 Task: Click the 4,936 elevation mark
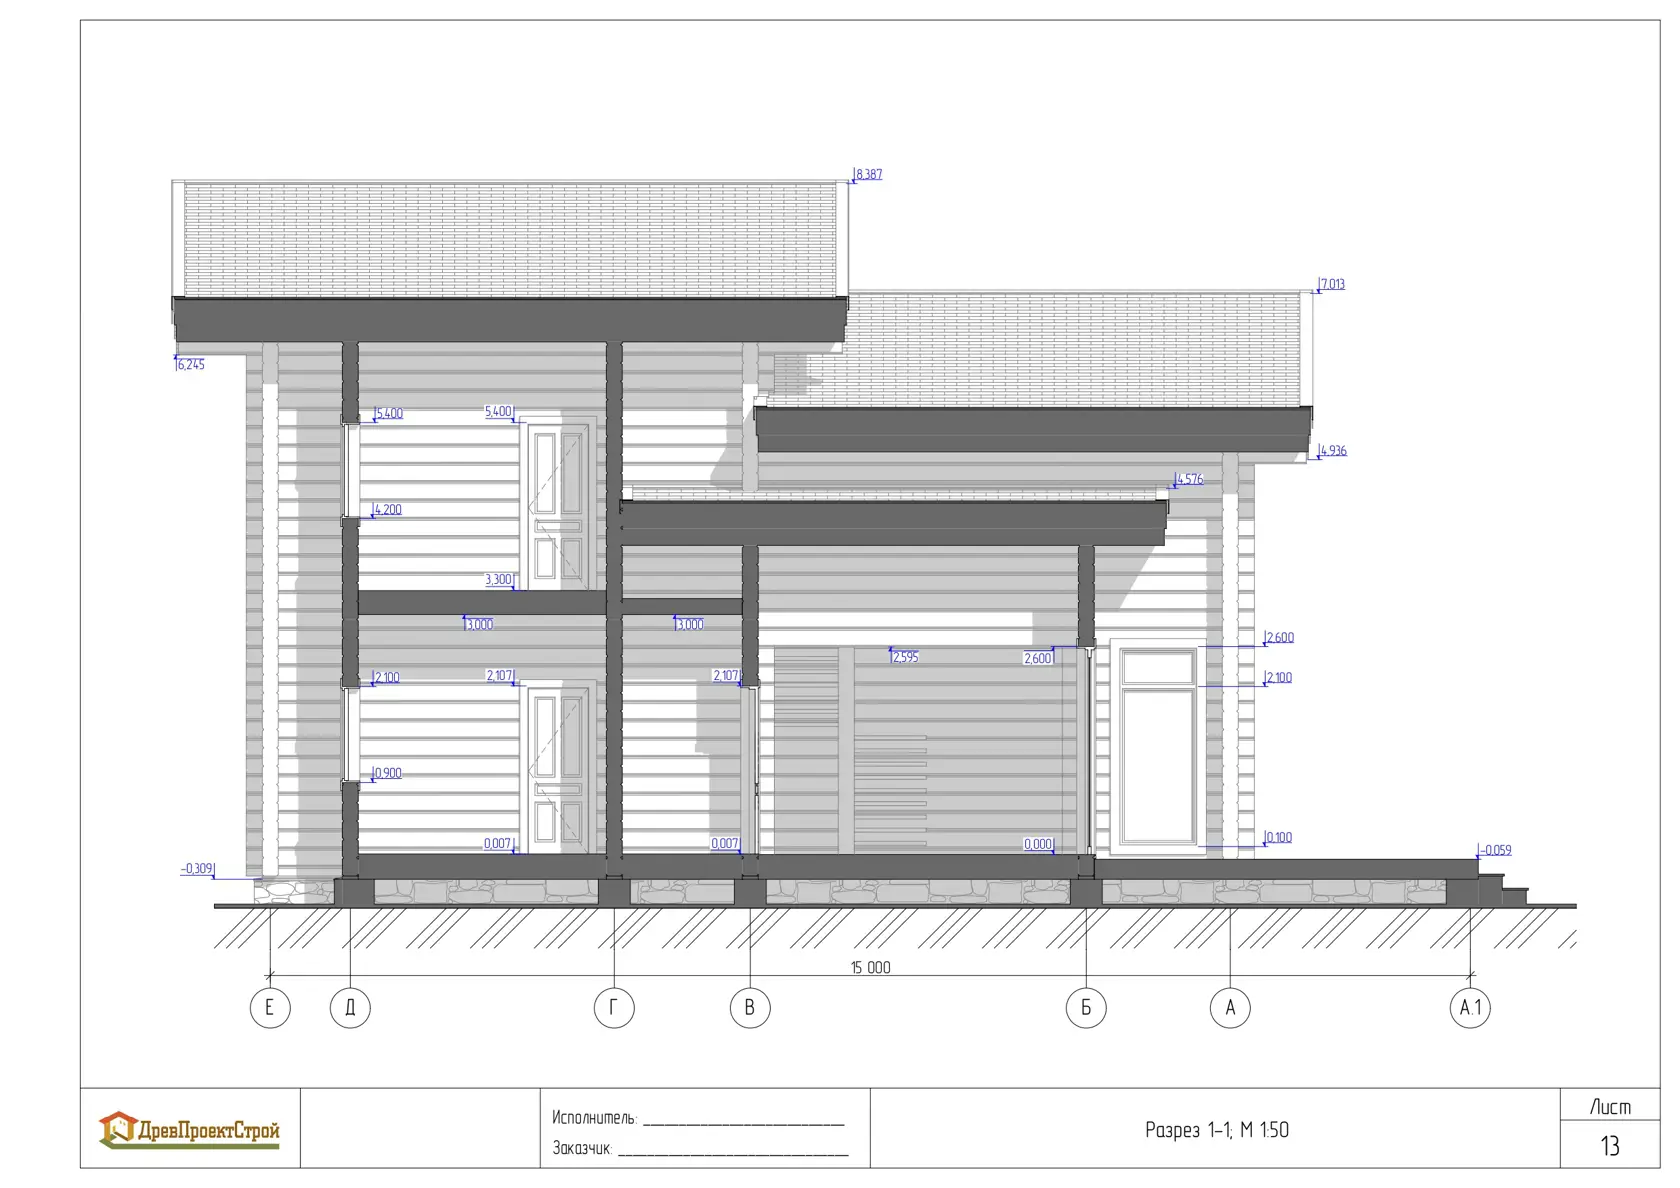click(1333, 450)
